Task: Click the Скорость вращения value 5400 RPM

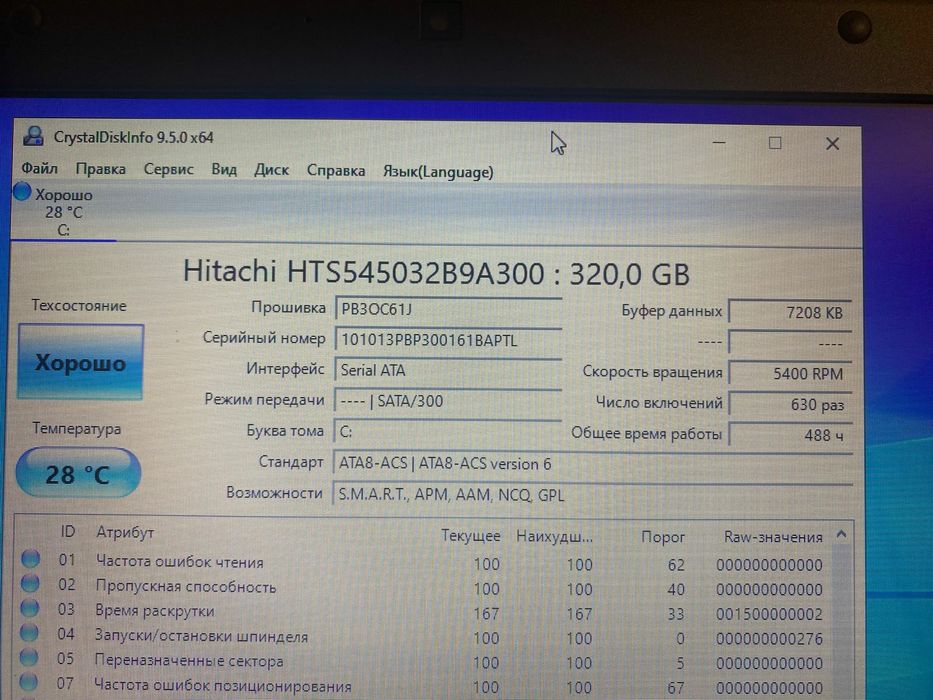Action: click(790, 374)
